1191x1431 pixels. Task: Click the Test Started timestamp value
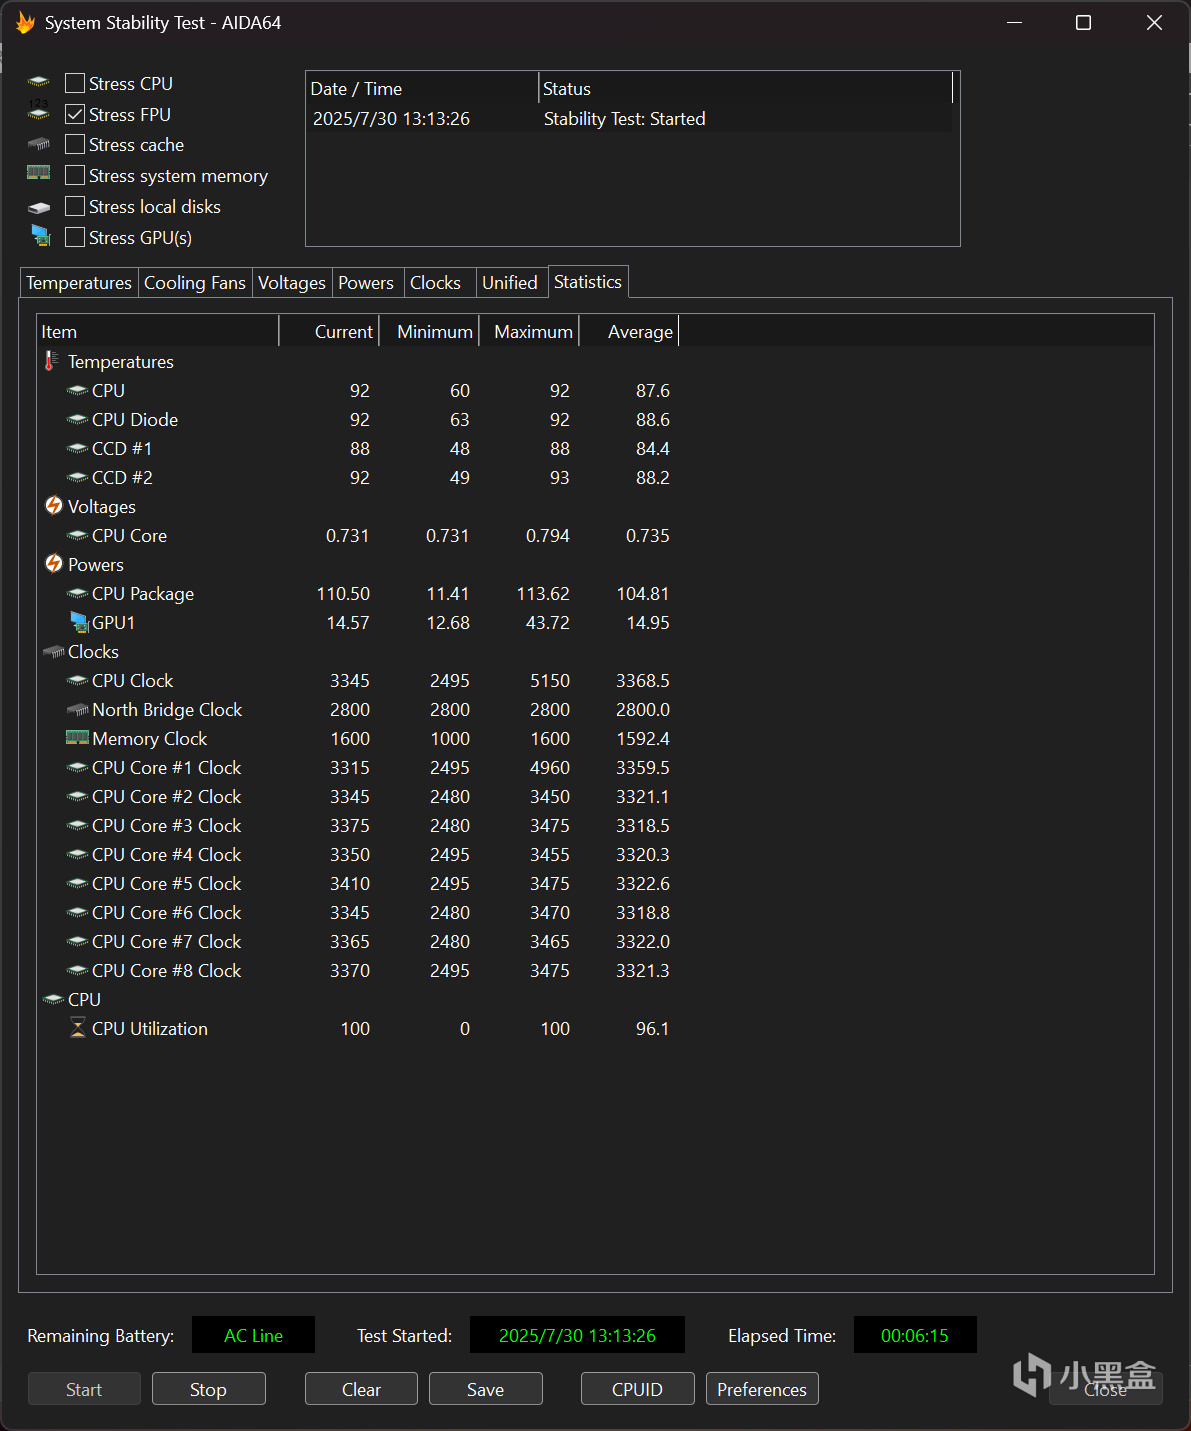tap(577, 1335)
